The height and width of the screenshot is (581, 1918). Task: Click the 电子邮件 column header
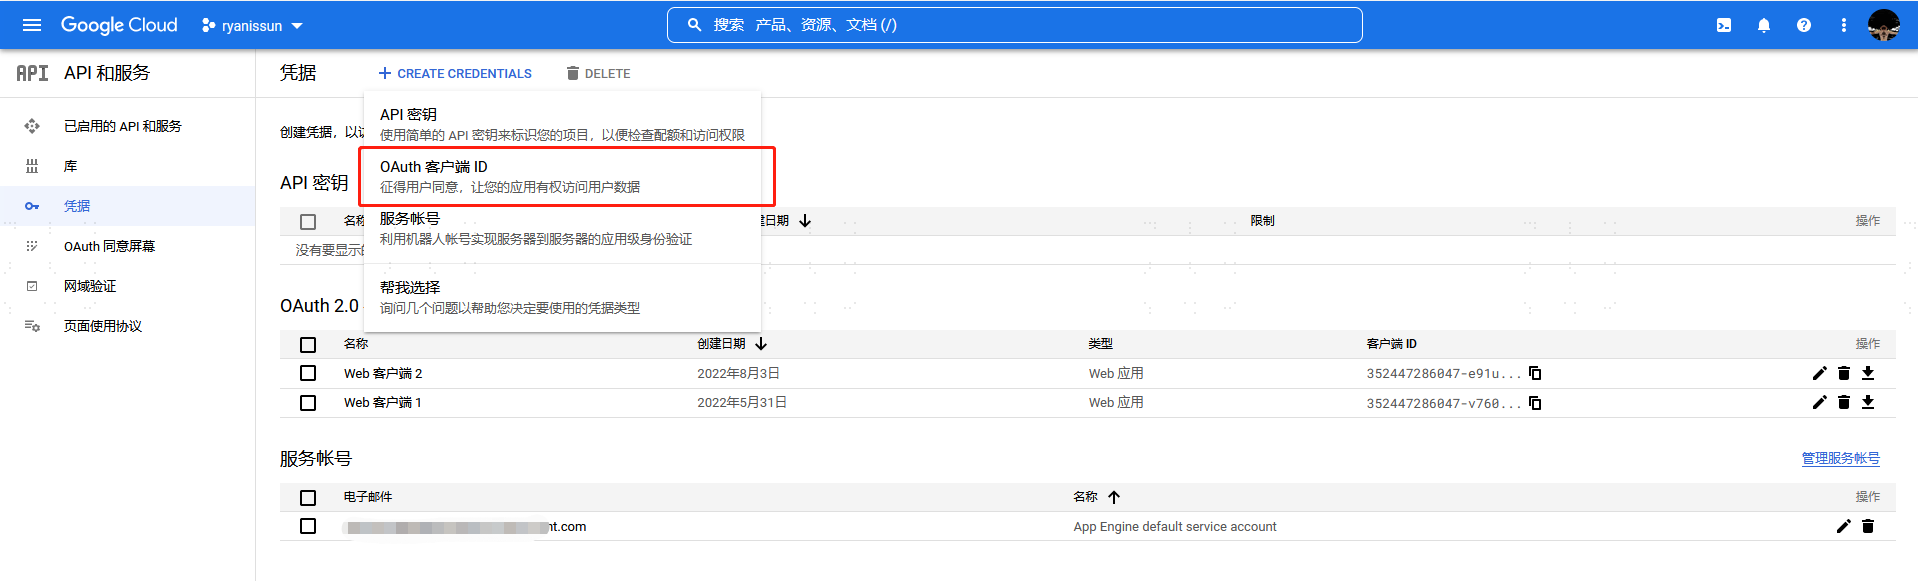368,496
